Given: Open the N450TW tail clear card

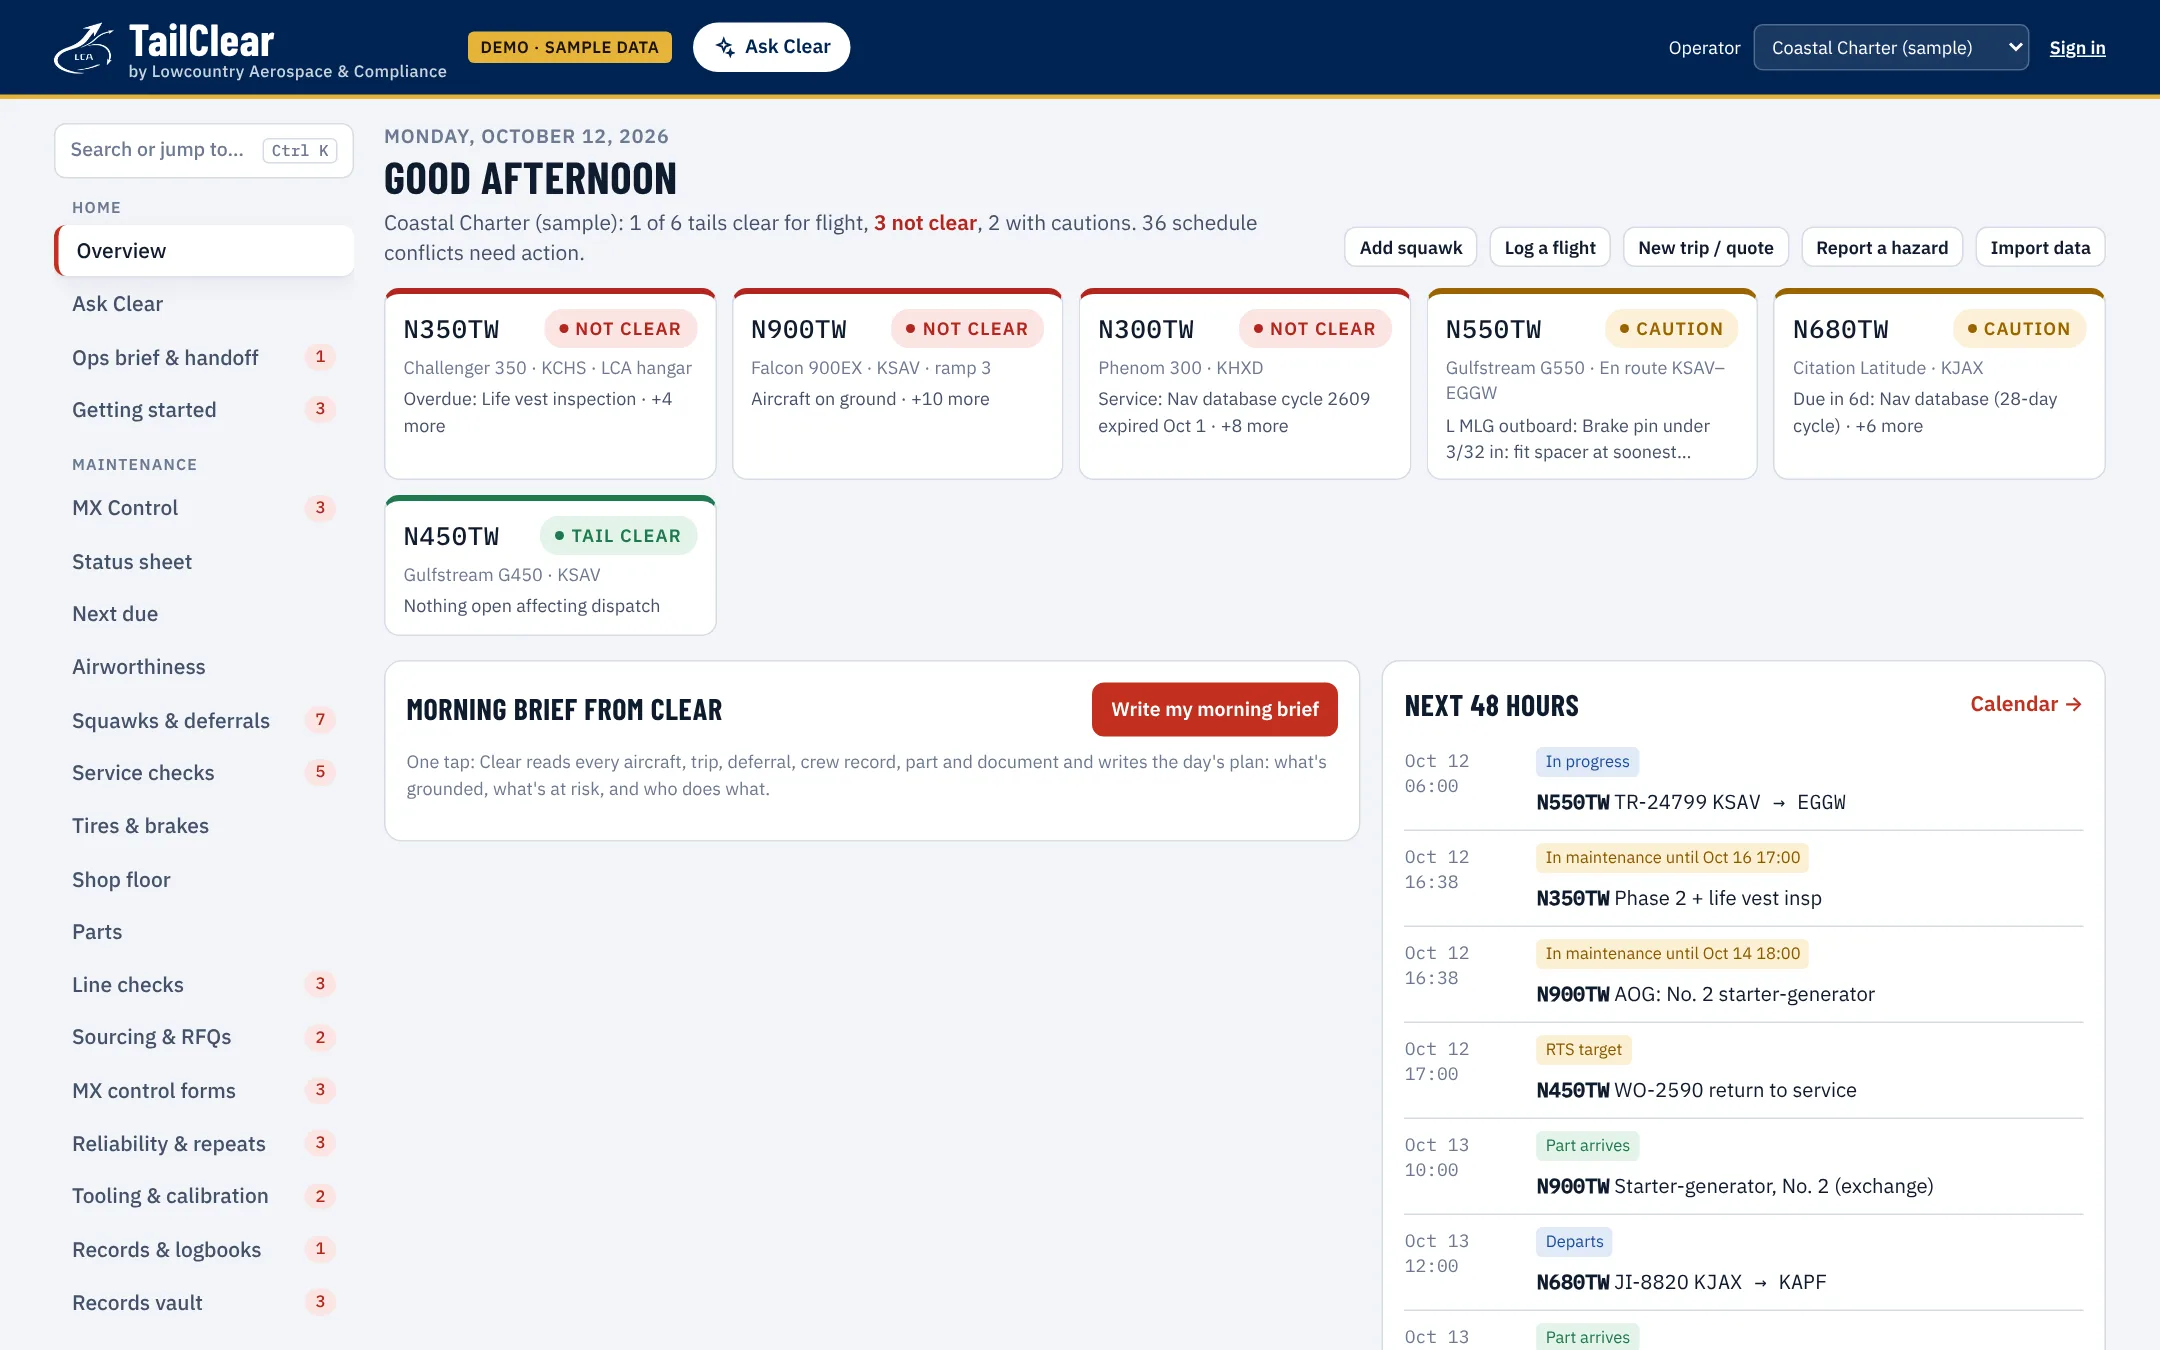Looking at the screenshot, I should point(550,565).
